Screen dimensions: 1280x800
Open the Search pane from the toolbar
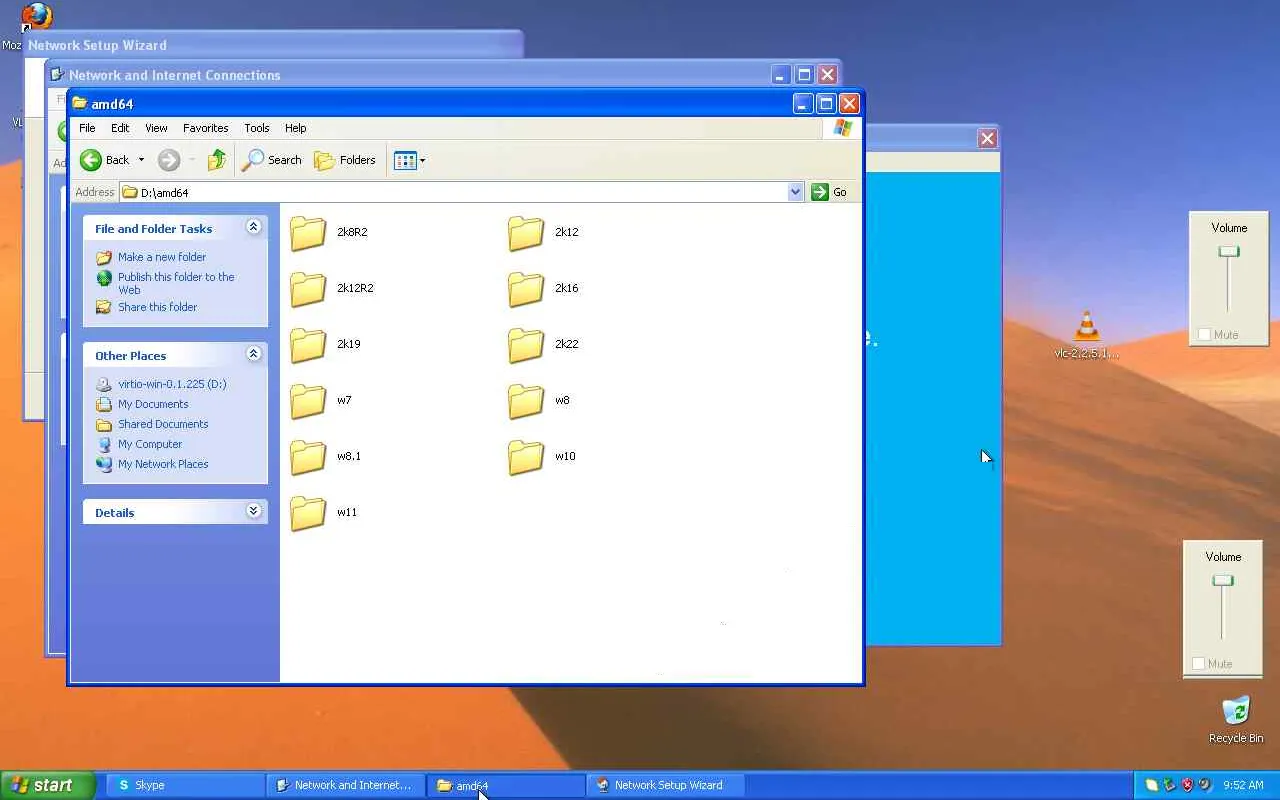(272, 160)
